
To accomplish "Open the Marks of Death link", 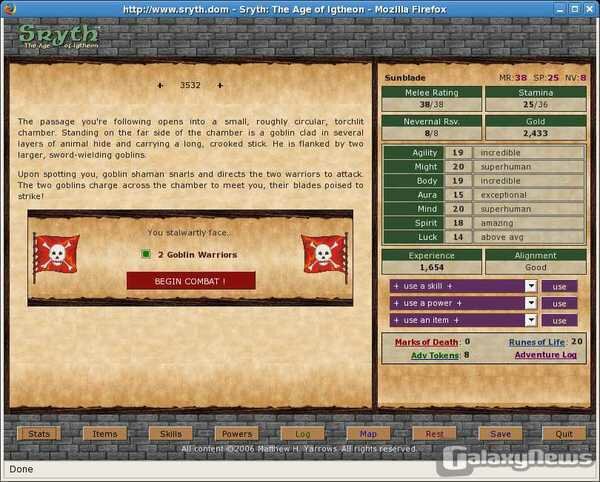I will coord(426,342).
